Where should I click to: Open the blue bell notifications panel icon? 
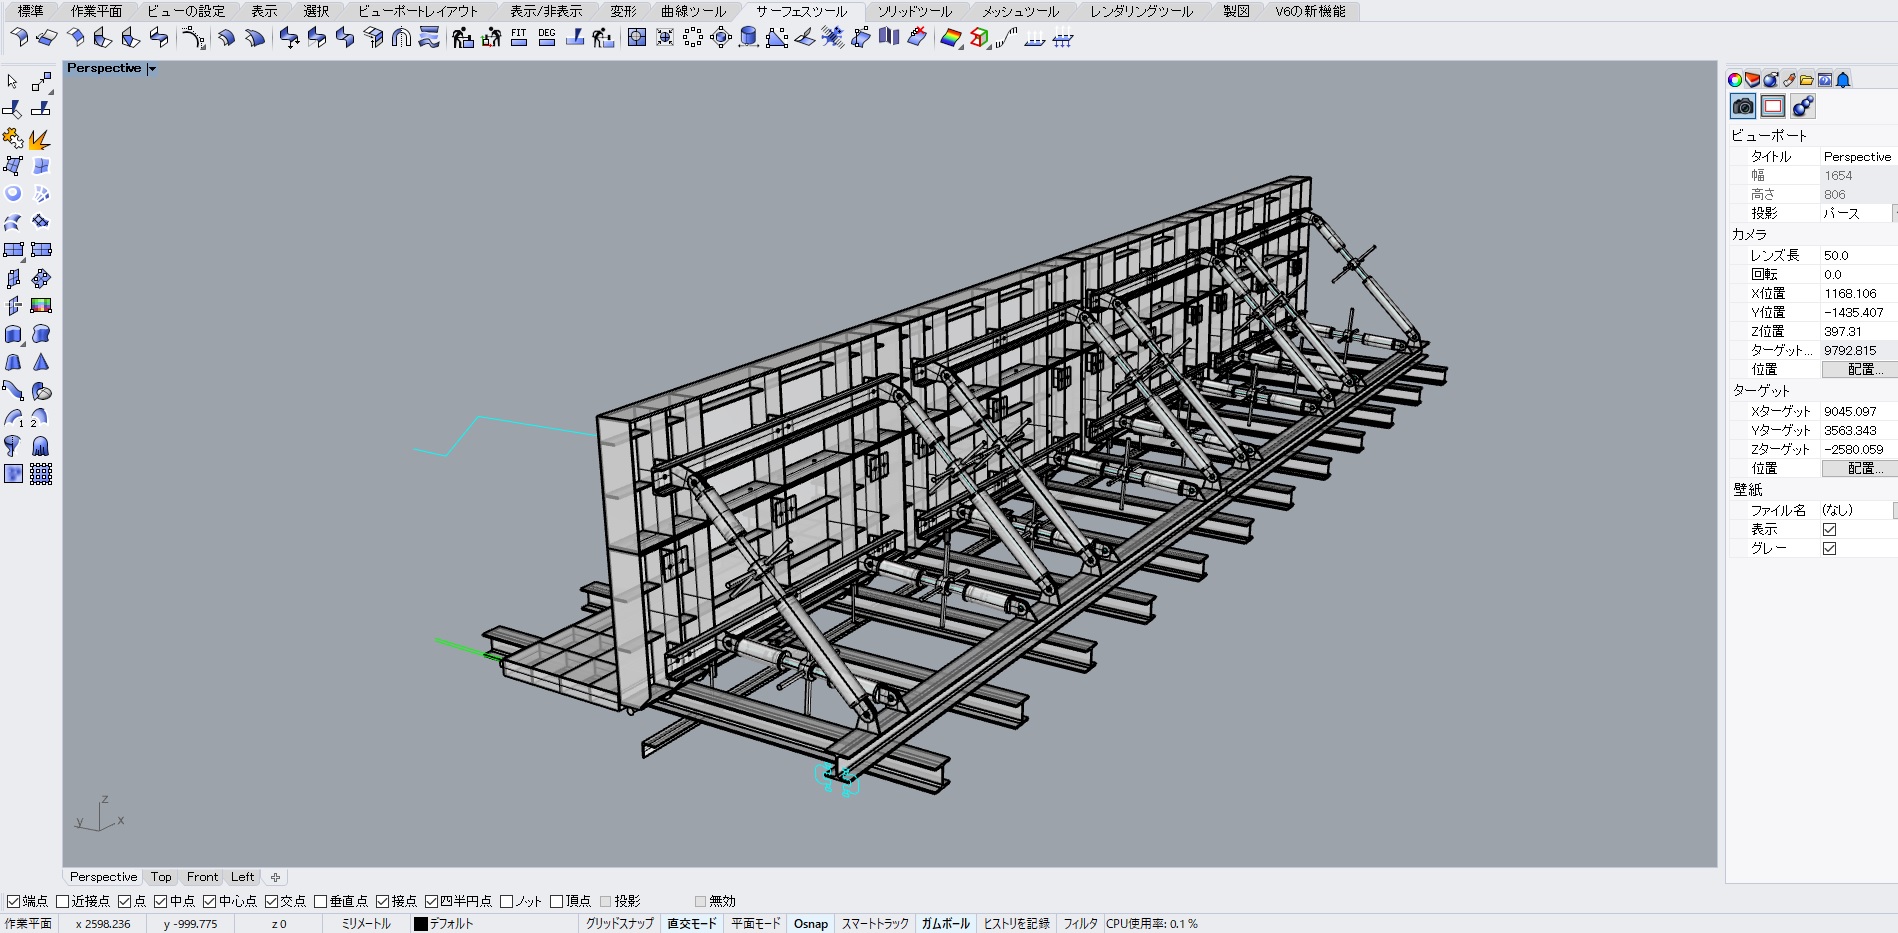click(x=1843, y=80)
